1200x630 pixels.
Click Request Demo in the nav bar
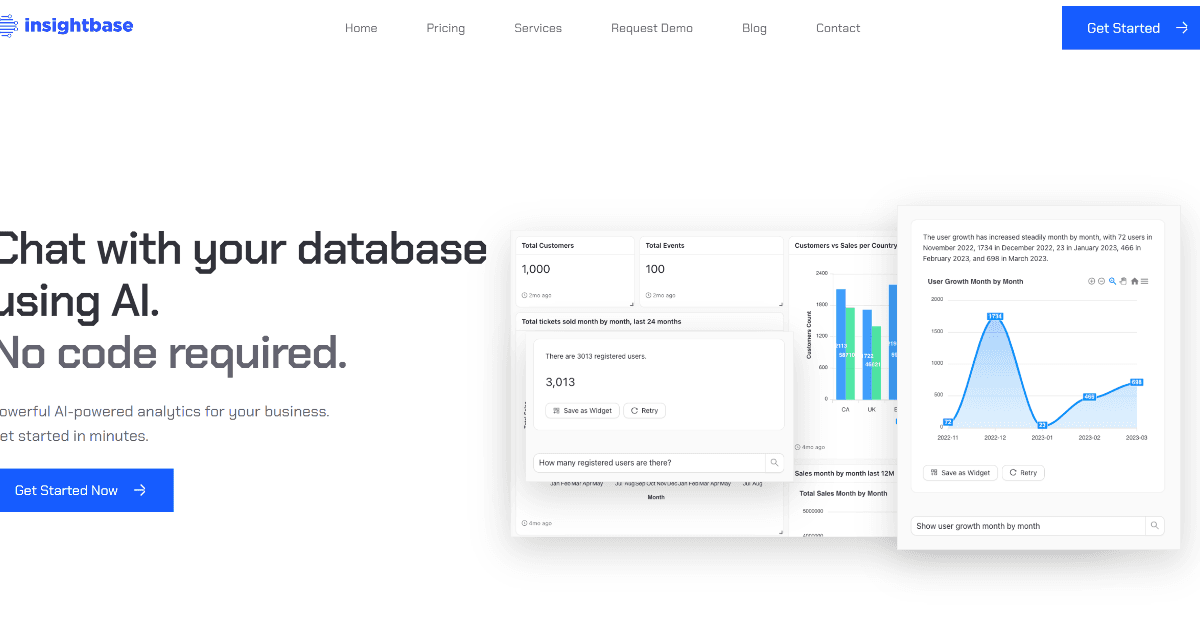(x=652, y=28)
